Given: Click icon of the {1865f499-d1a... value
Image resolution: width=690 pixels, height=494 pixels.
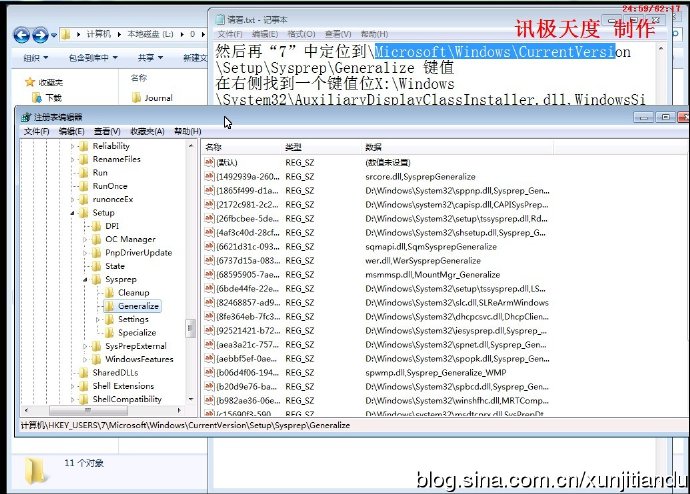Looking at the screenshot, I should click(x=209, y=190).
